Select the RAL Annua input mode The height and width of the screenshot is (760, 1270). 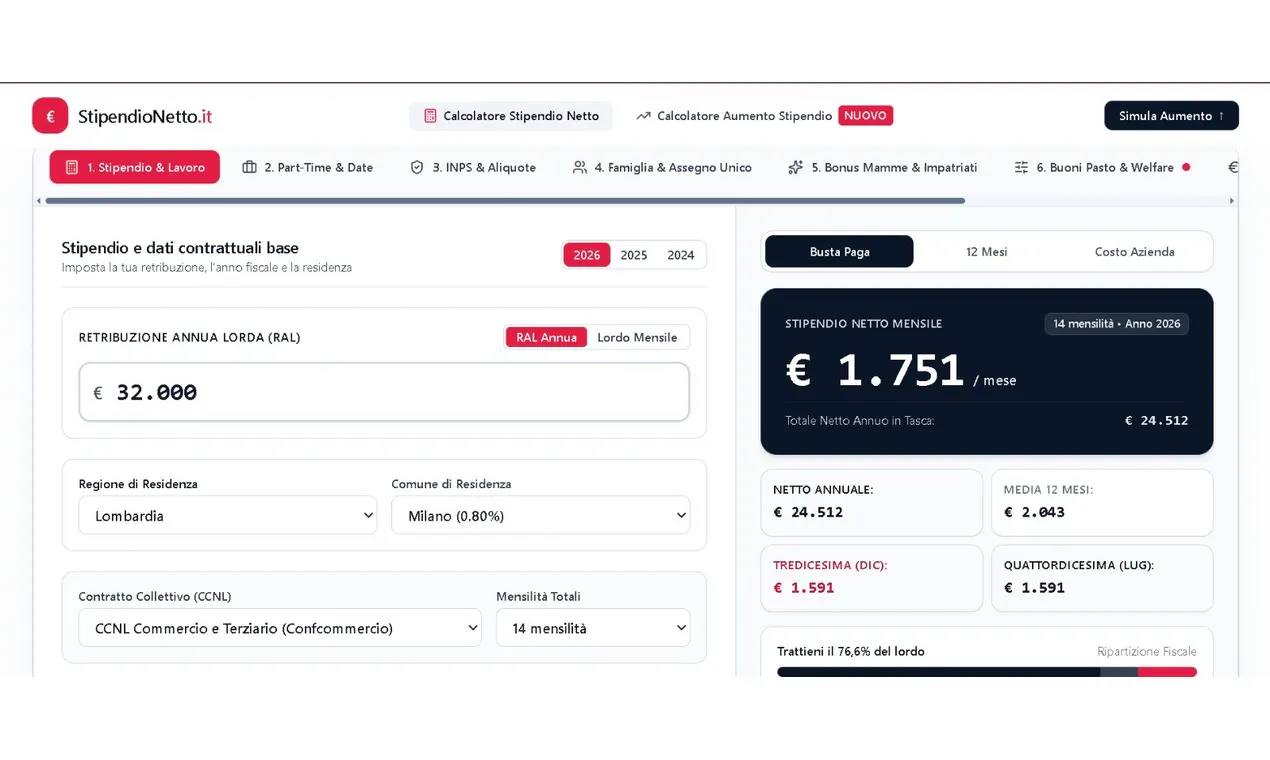[x=546, y=337]
